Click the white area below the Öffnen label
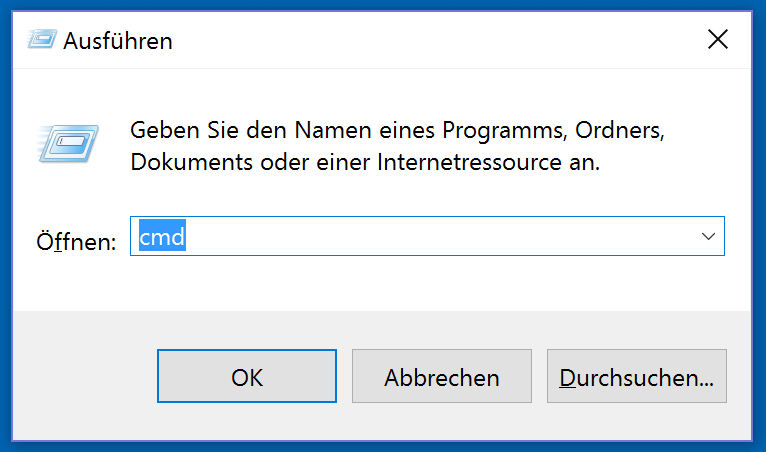This screenshot has width=766, height=452. (75, 285)
